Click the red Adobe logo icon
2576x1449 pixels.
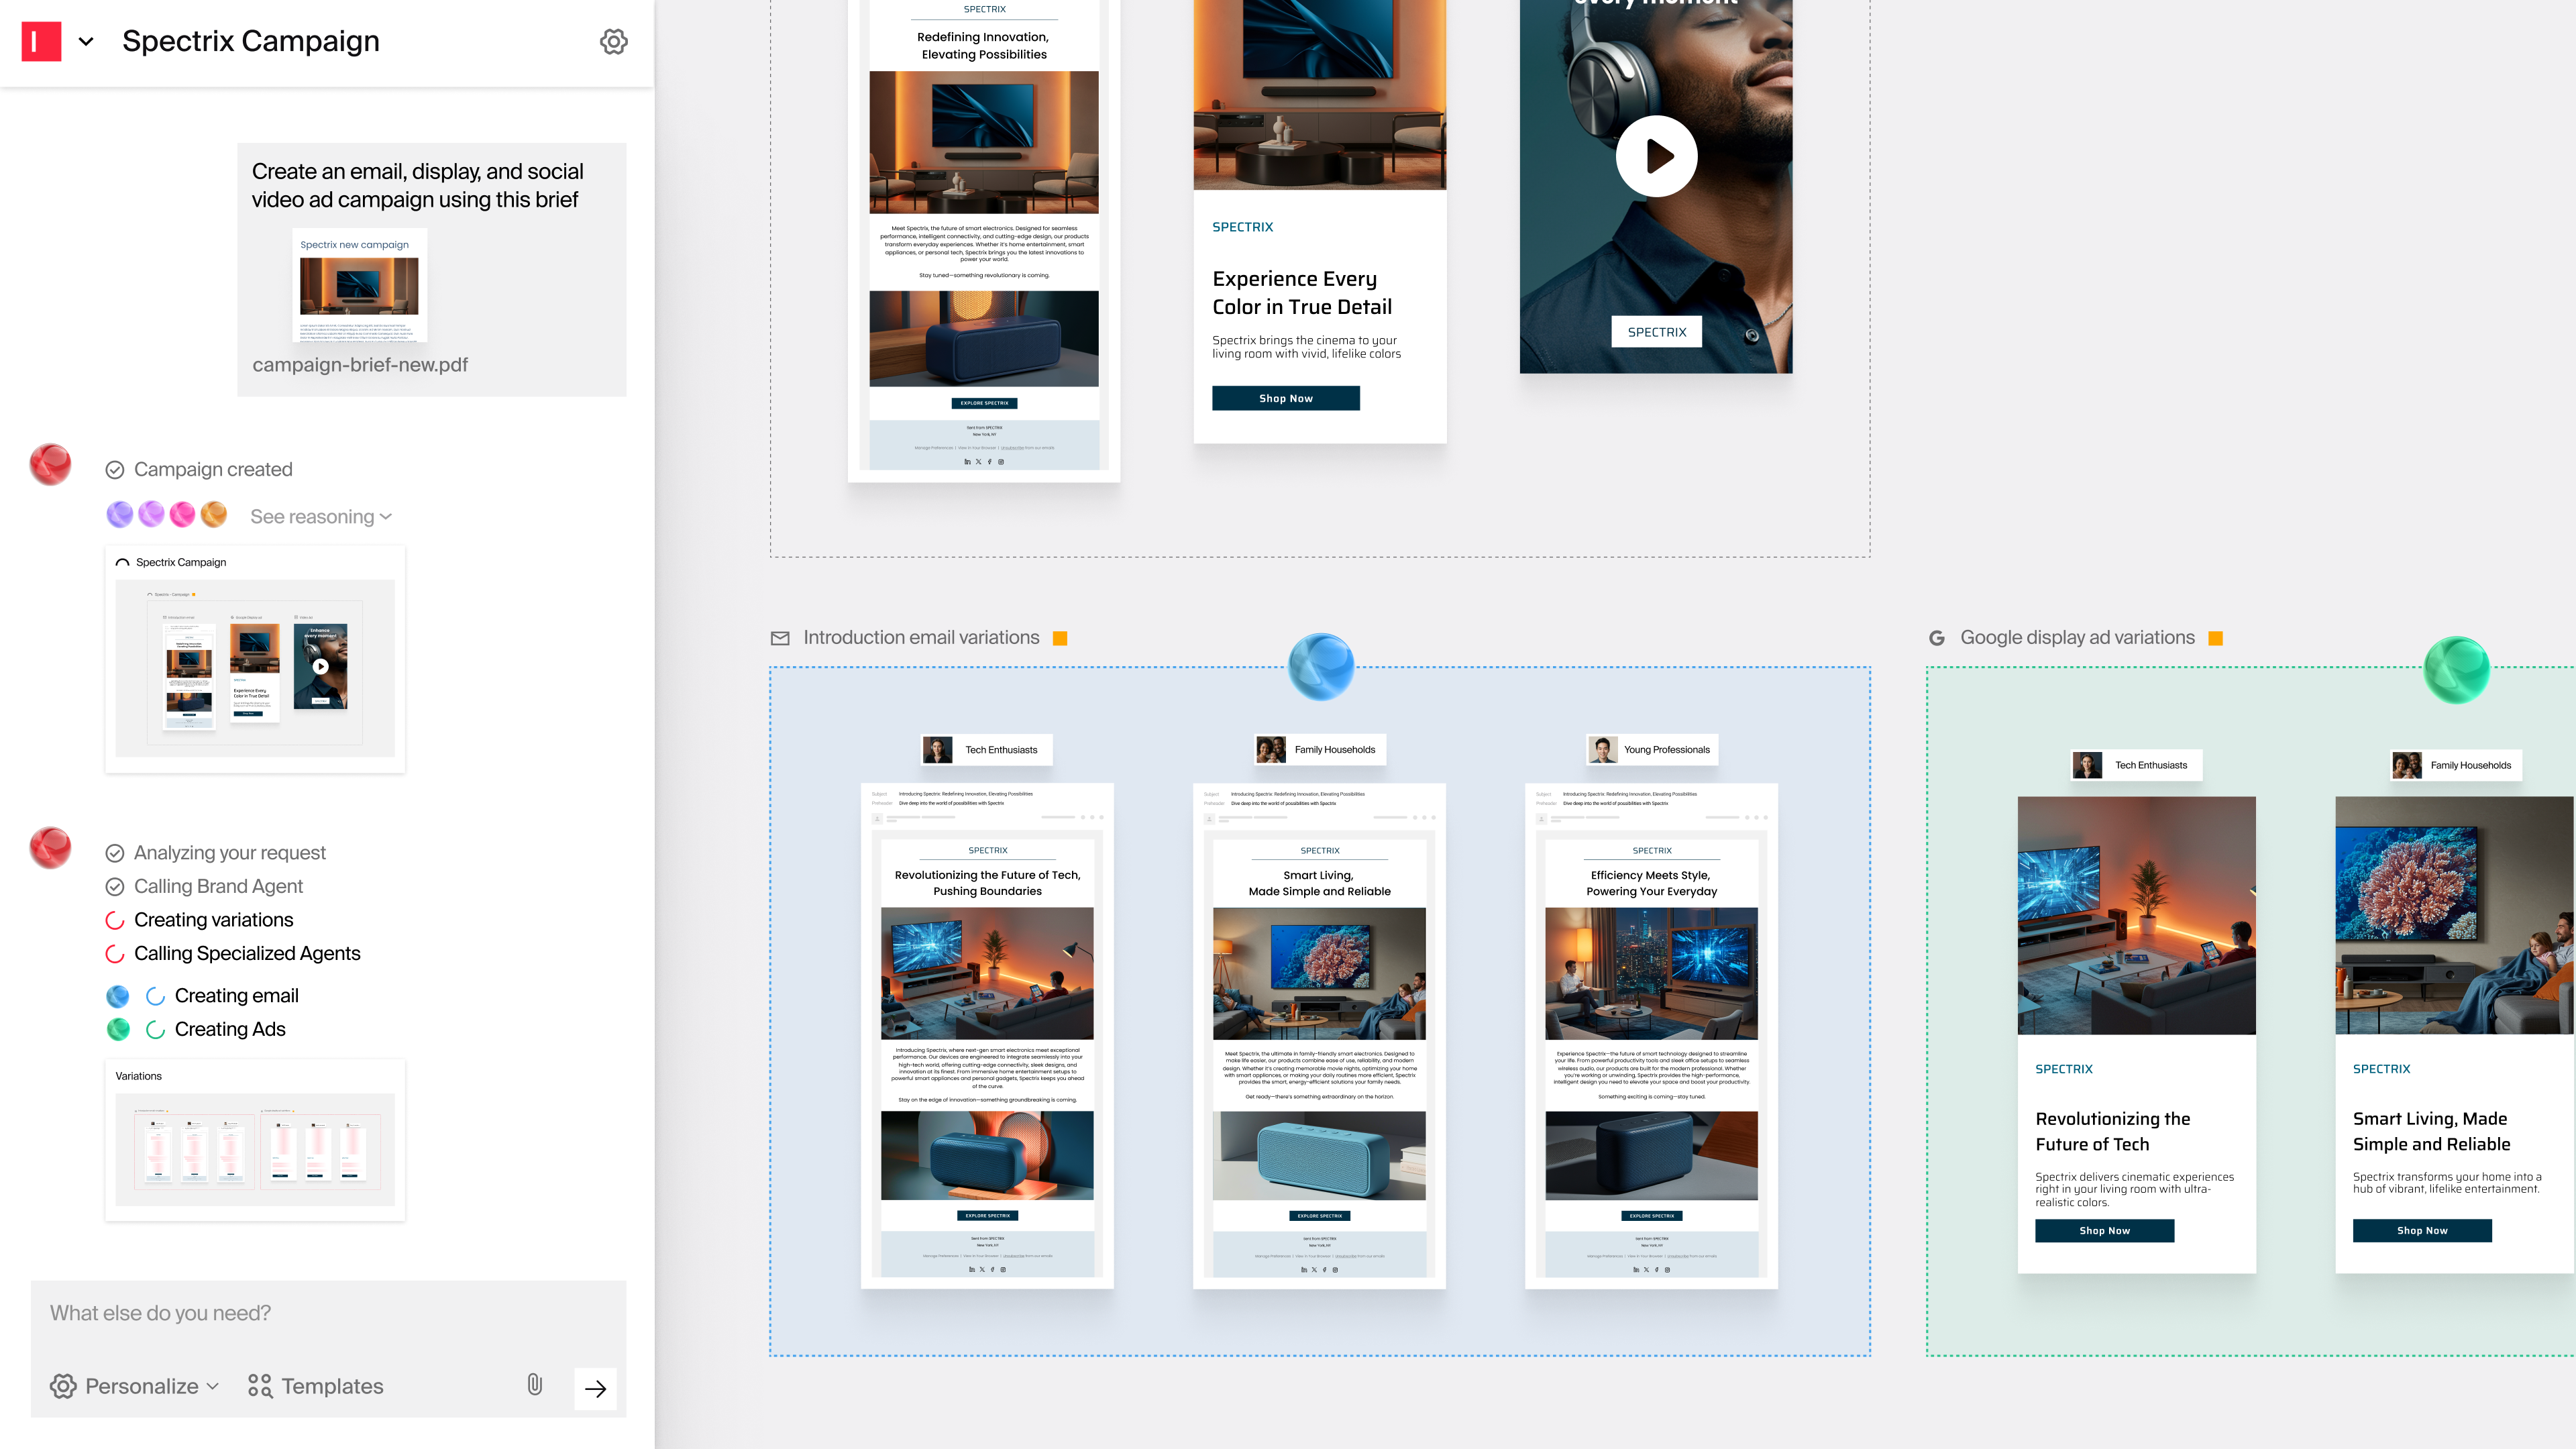[x=41, y=41]
